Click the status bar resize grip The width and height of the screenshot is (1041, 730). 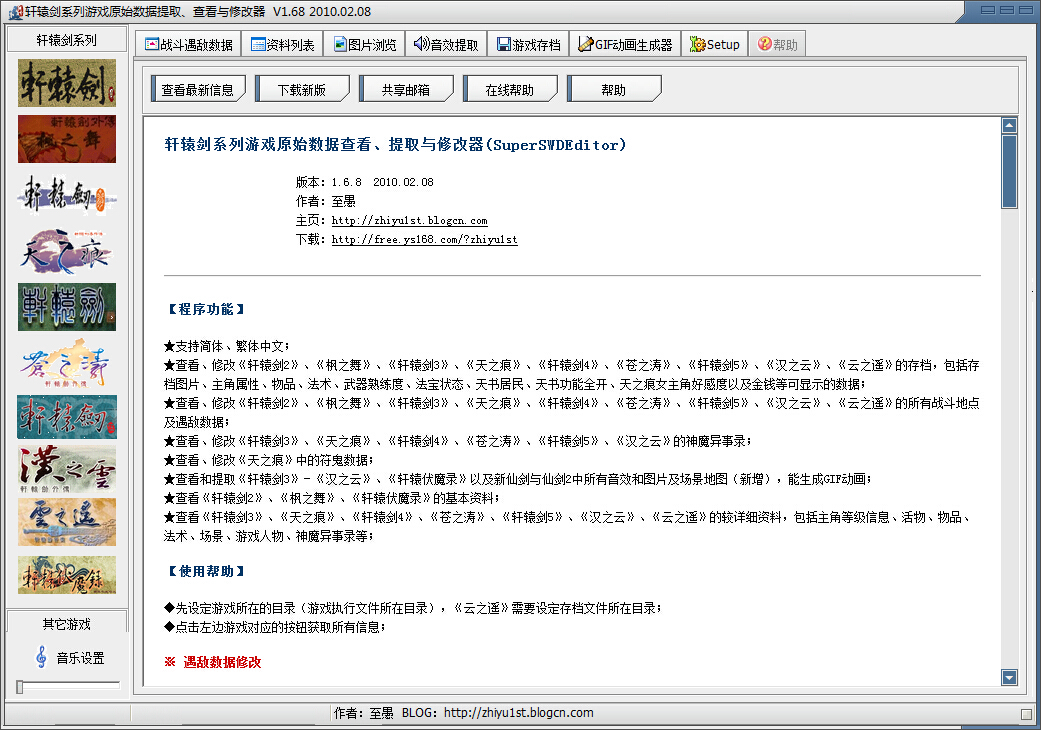click(x=1027, y=714)
